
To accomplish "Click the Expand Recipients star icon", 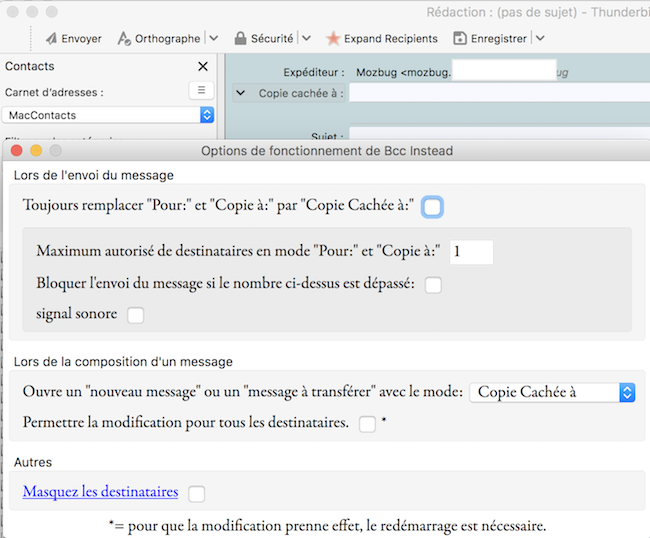I will (x=333, y=39).
